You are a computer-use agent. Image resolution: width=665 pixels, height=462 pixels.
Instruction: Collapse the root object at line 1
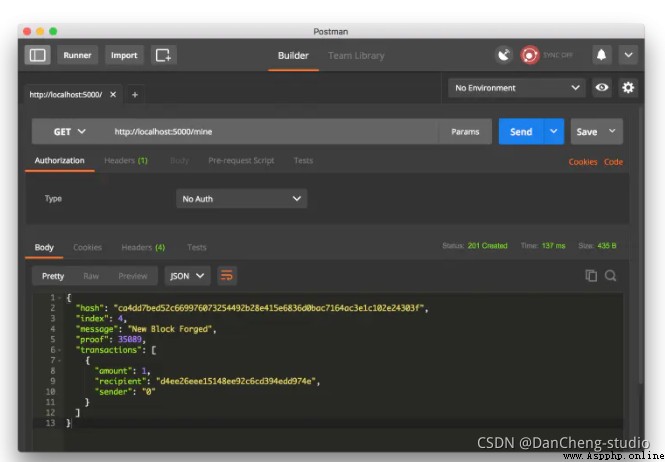pos(60,298)
